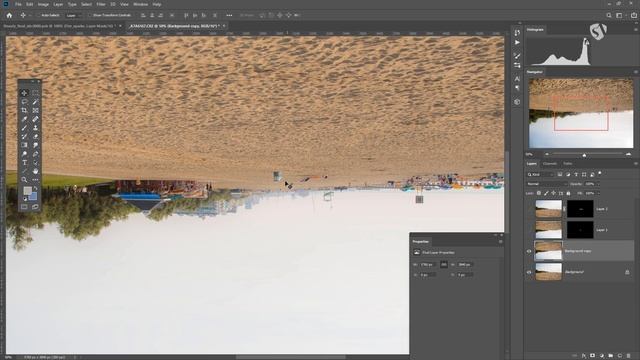
Task: Select the Zoom tool
Action: click(24, 180)
